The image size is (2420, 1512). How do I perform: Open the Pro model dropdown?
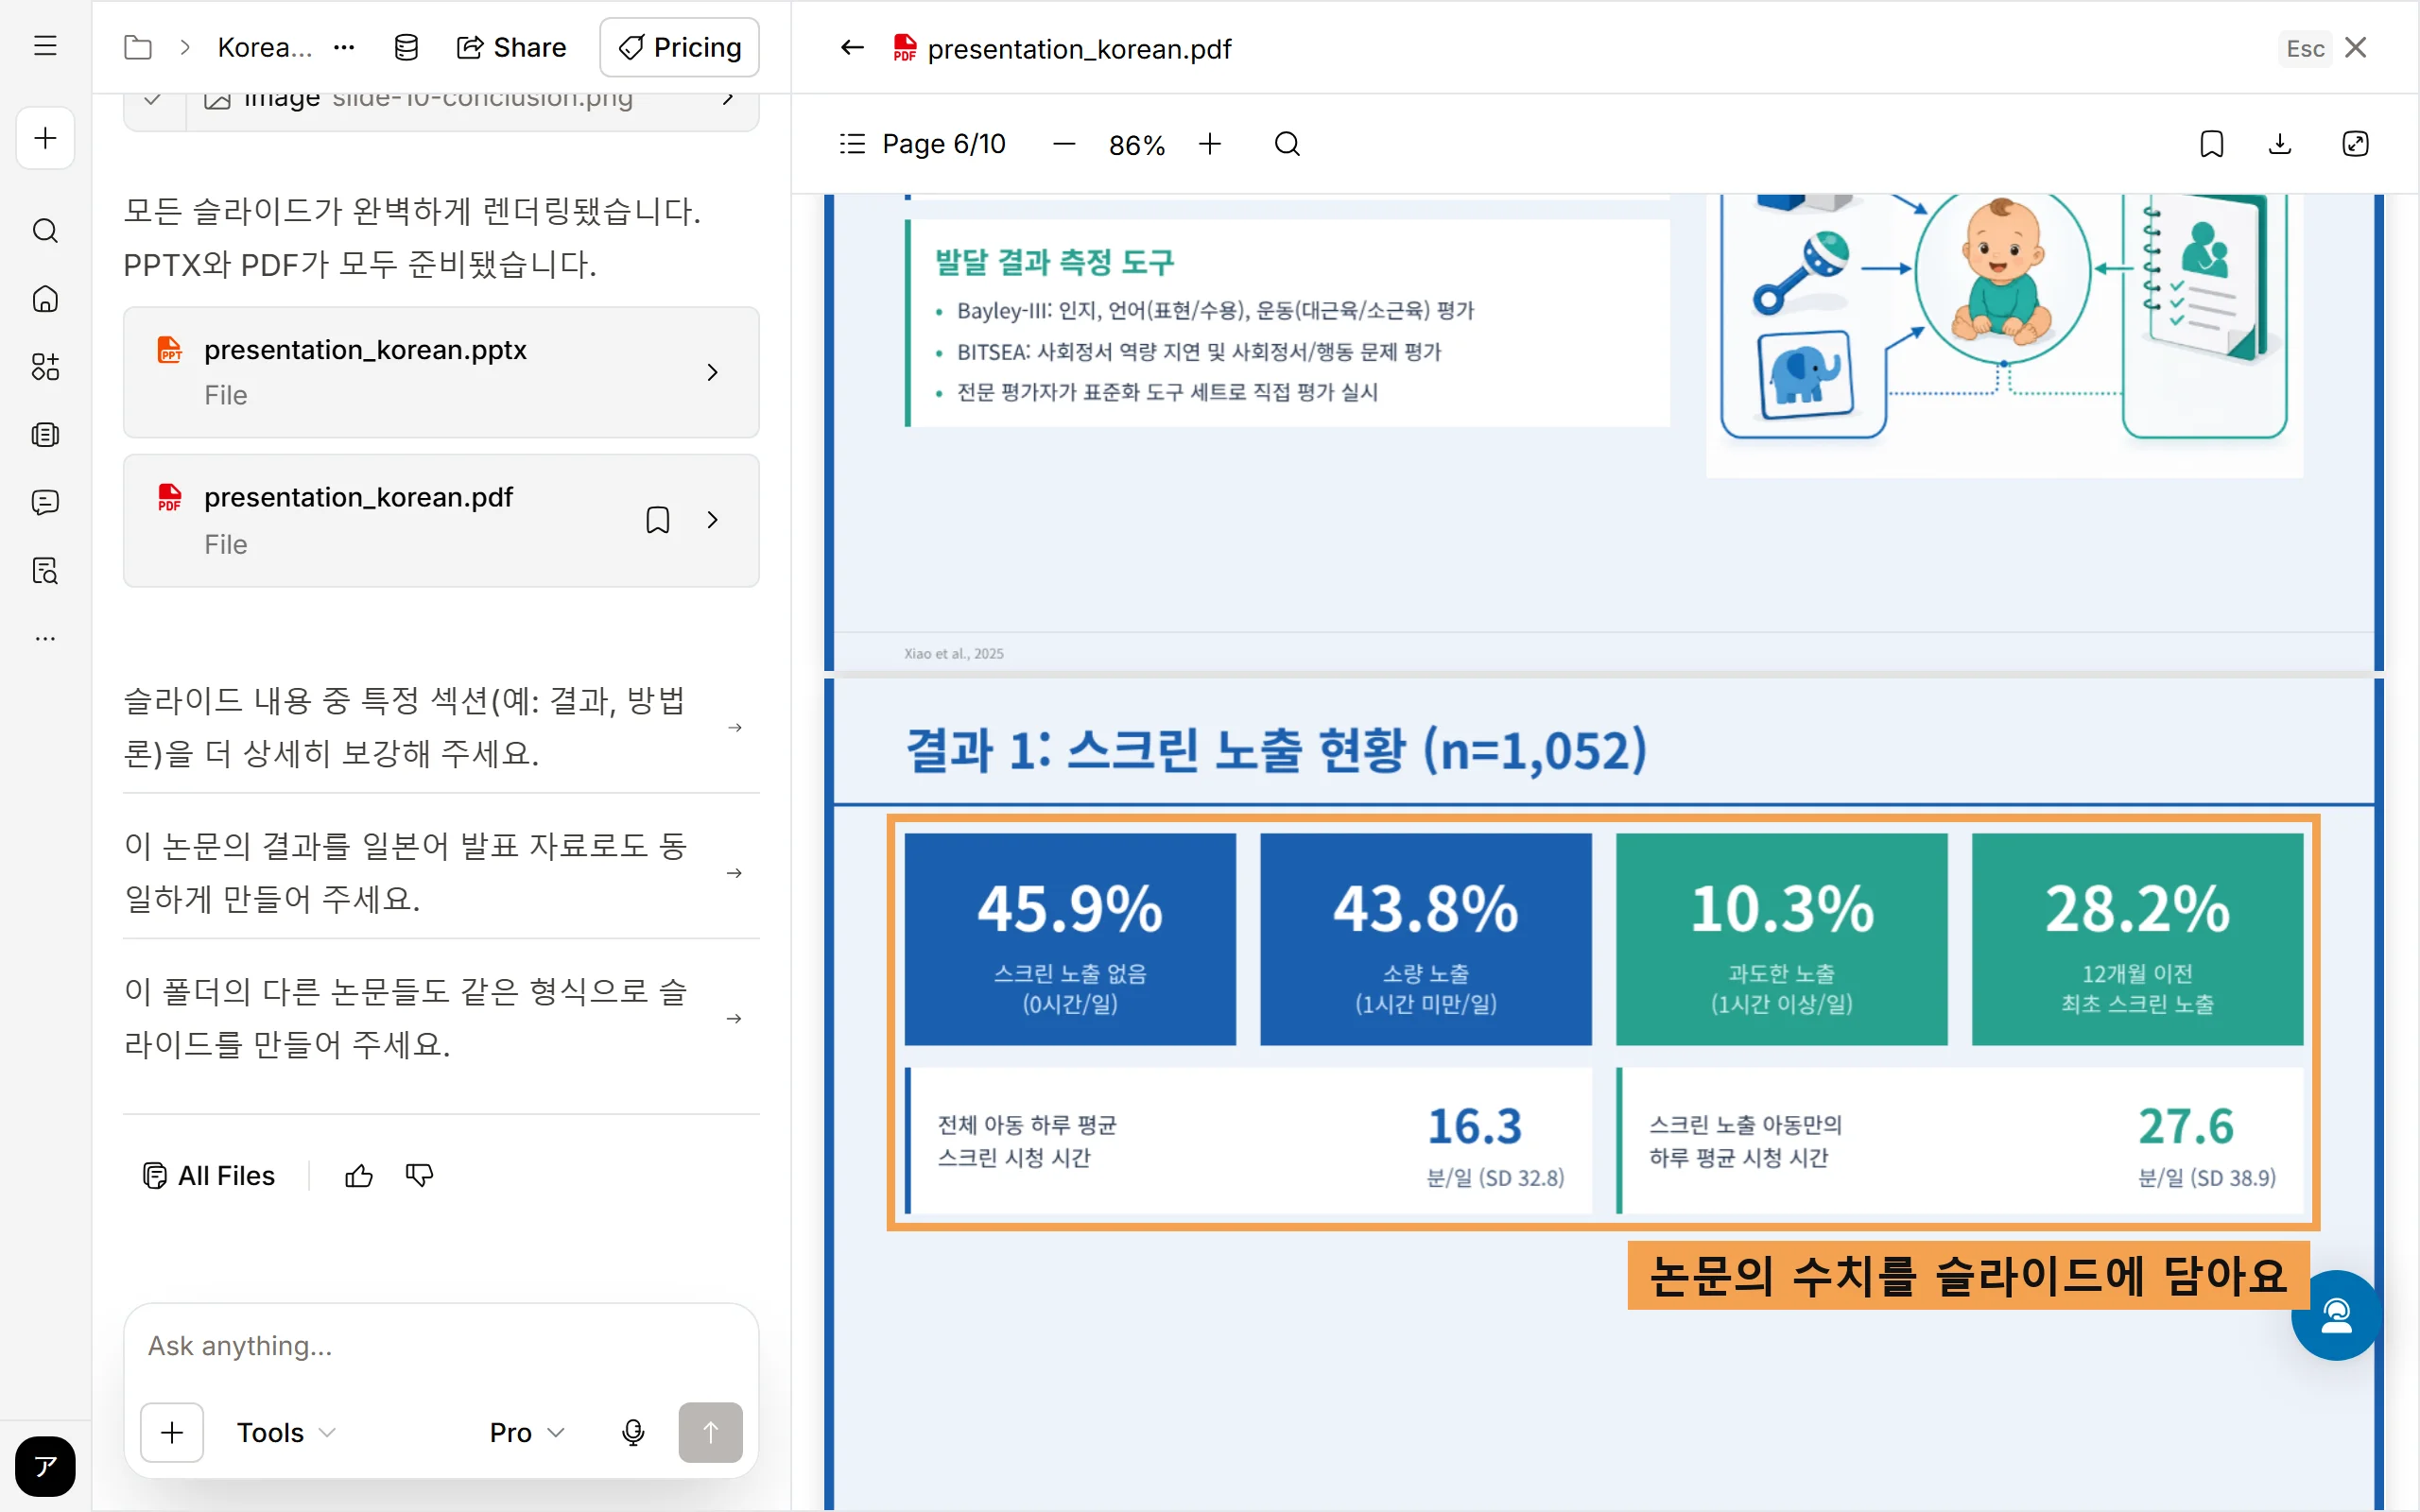[527, 1432]
